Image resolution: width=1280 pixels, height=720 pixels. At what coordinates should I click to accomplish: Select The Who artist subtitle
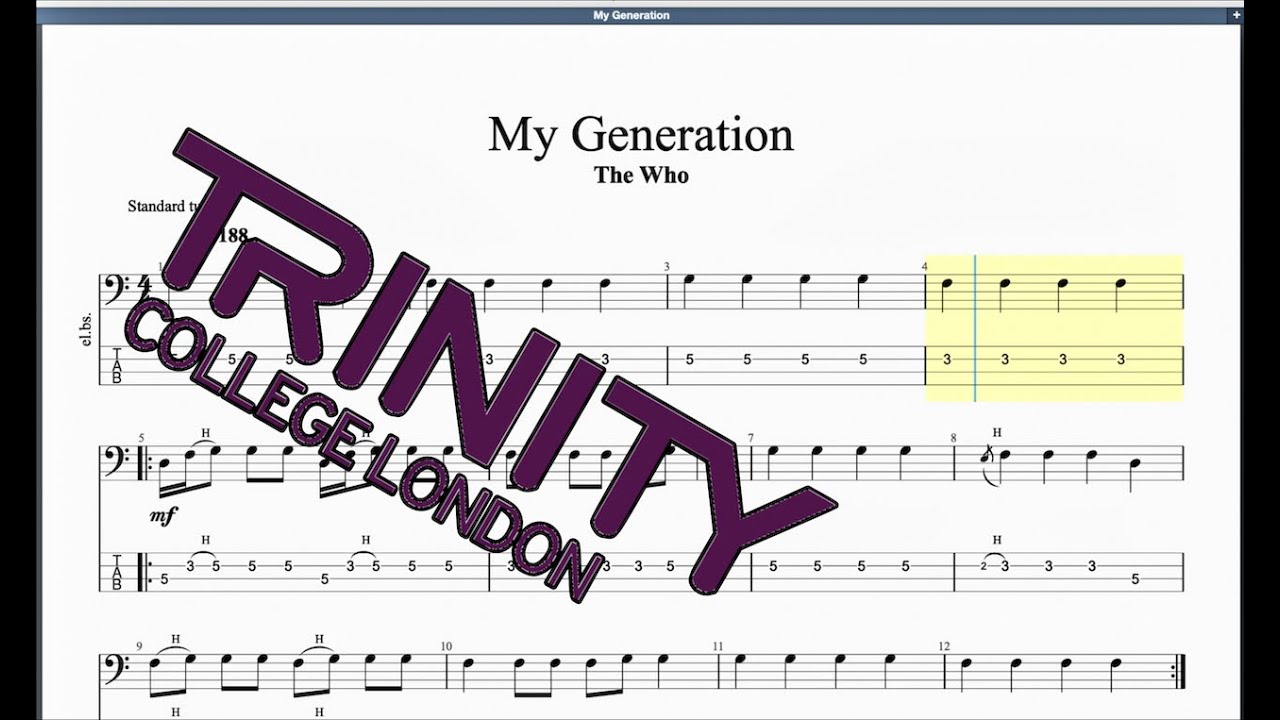(641, 175)
